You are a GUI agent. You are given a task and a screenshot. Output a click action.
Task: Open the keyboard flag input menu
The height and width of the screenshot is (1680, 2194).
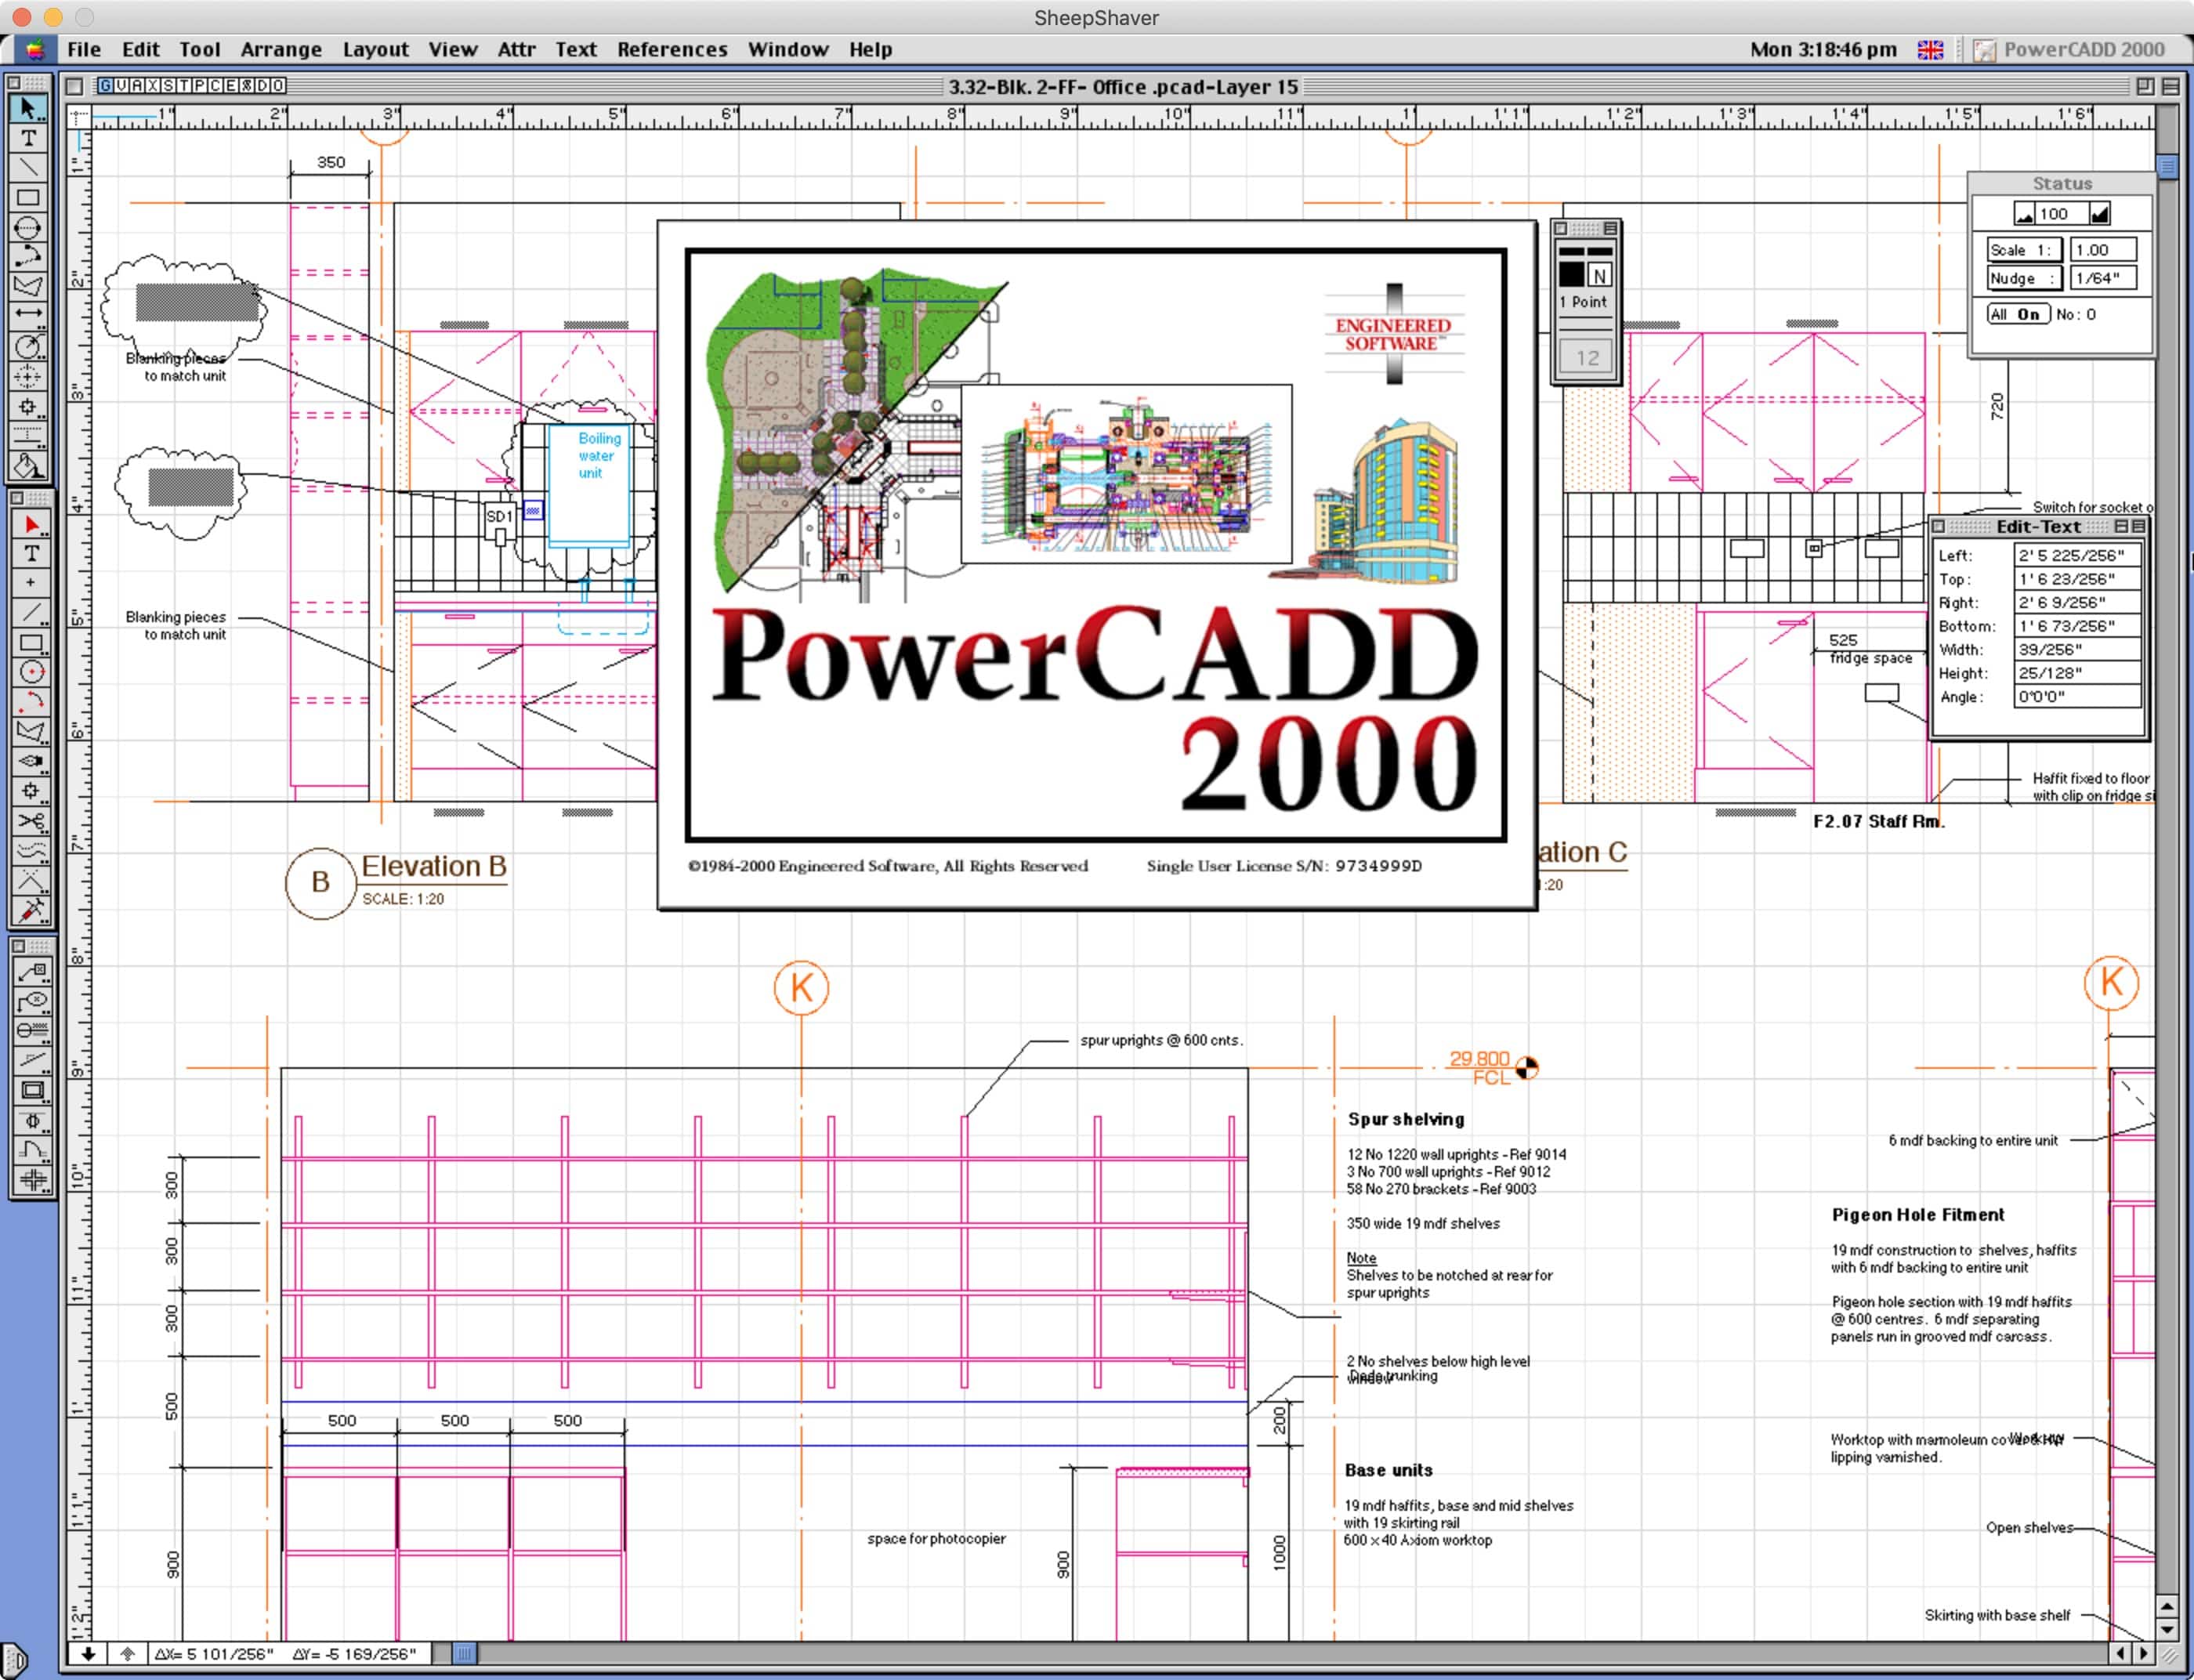tap(1930, 49)
